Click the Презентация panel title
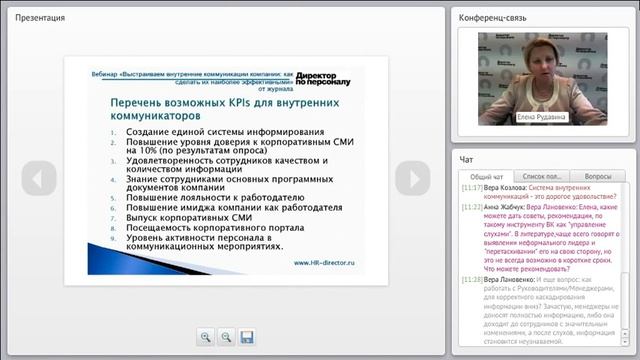640x360 pixels. click(x=40, y=18)
